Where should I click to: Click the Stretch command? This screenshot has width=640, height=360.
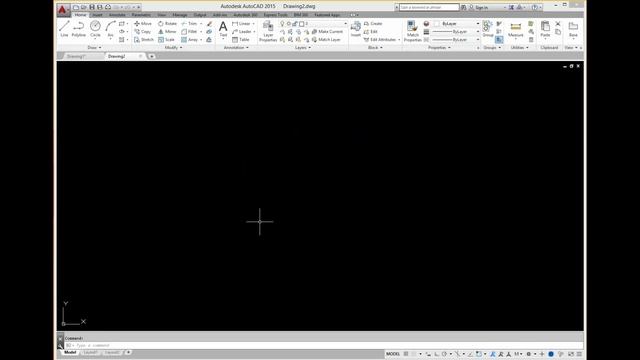coord(144,40)
